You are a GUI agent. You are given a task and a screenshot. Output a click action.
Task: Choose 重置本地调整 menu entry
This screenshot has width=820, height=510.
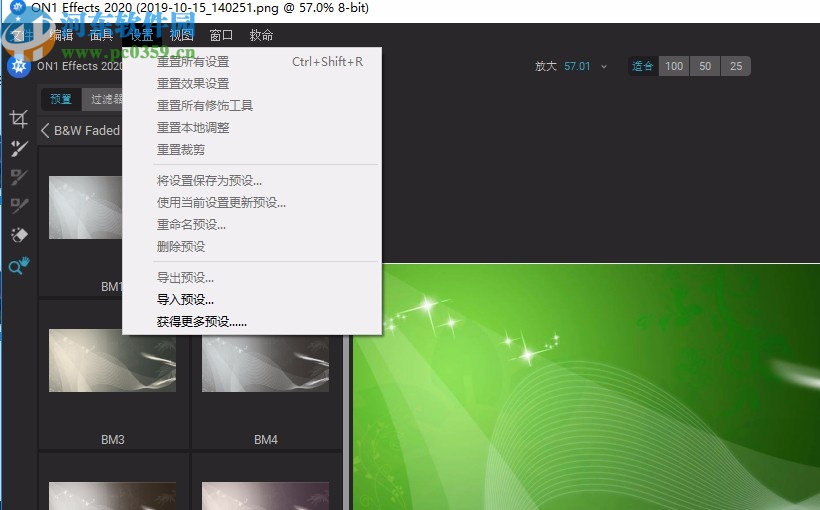pyautogui.click(x=252, y=128)
